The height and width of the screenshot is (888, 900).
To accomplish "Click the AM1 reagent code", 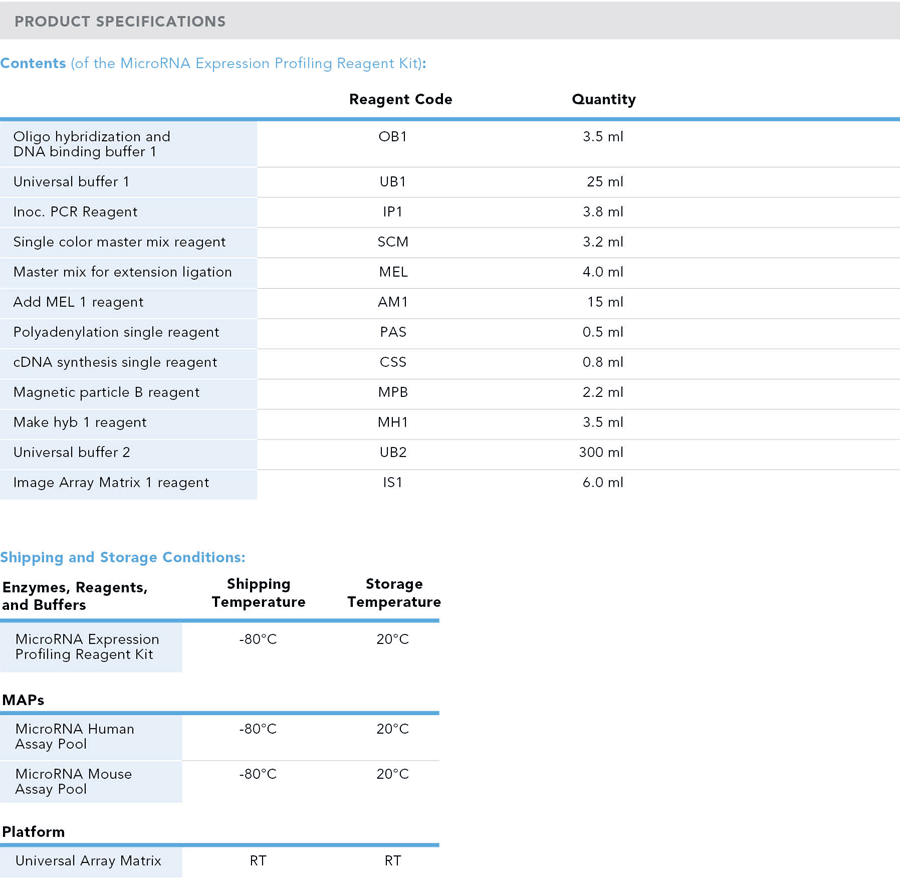I will click(x=393, y=302).
